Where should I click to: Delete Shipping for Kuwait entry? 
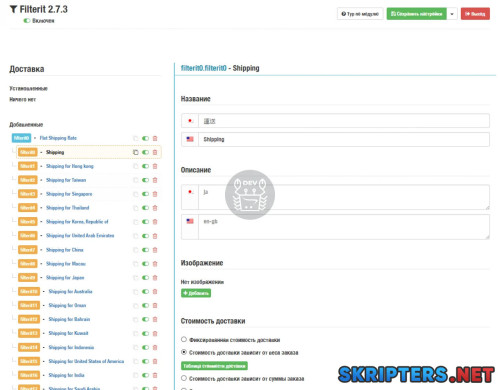pyautogui.click(x=155, y=333)
